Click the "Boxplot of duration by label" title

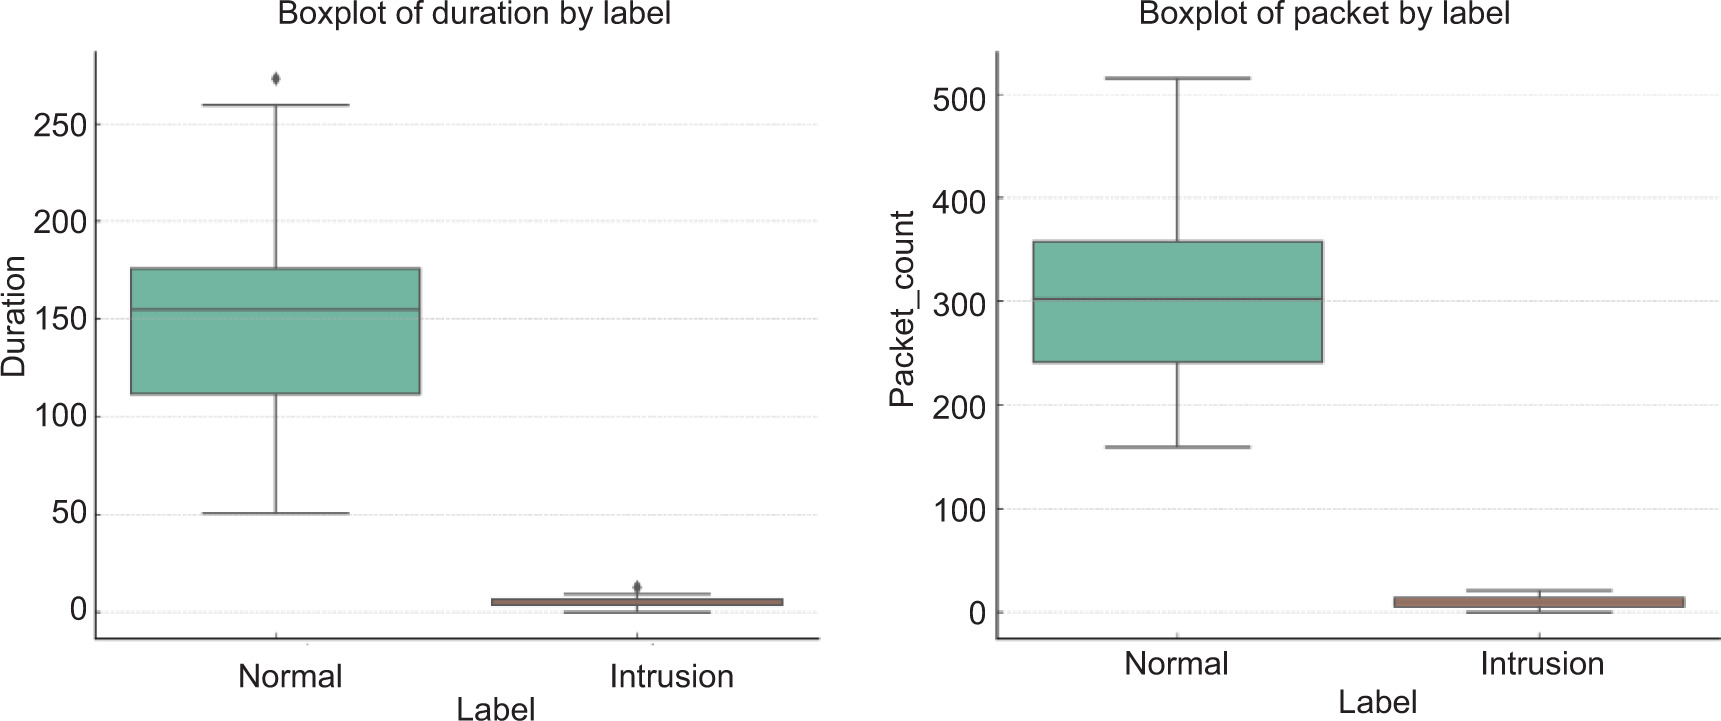coord(474,15)
